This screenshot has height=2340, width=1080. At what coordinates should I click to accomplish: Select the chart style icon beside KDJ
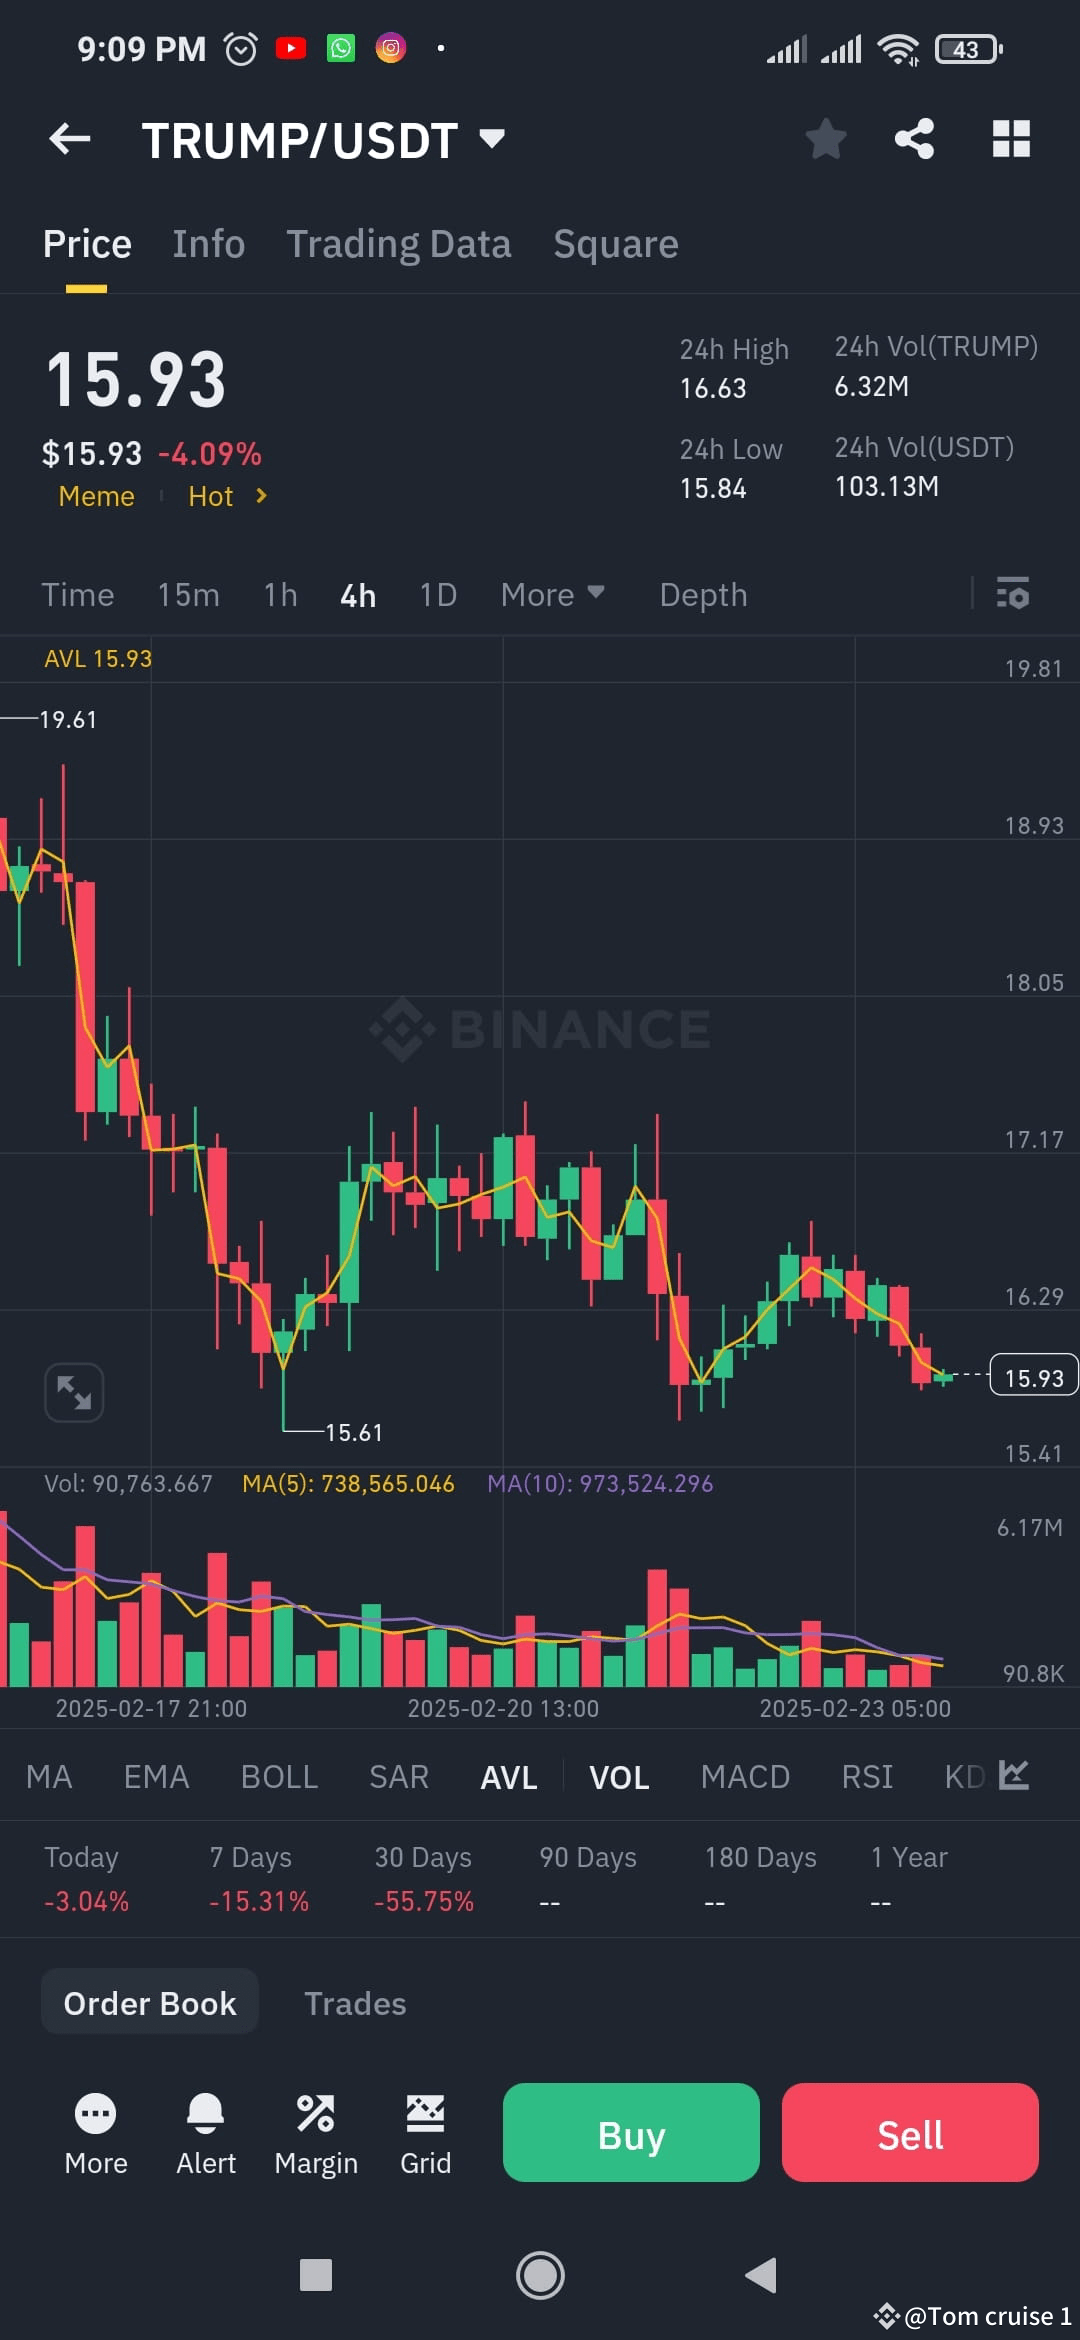point(1016,1776)
